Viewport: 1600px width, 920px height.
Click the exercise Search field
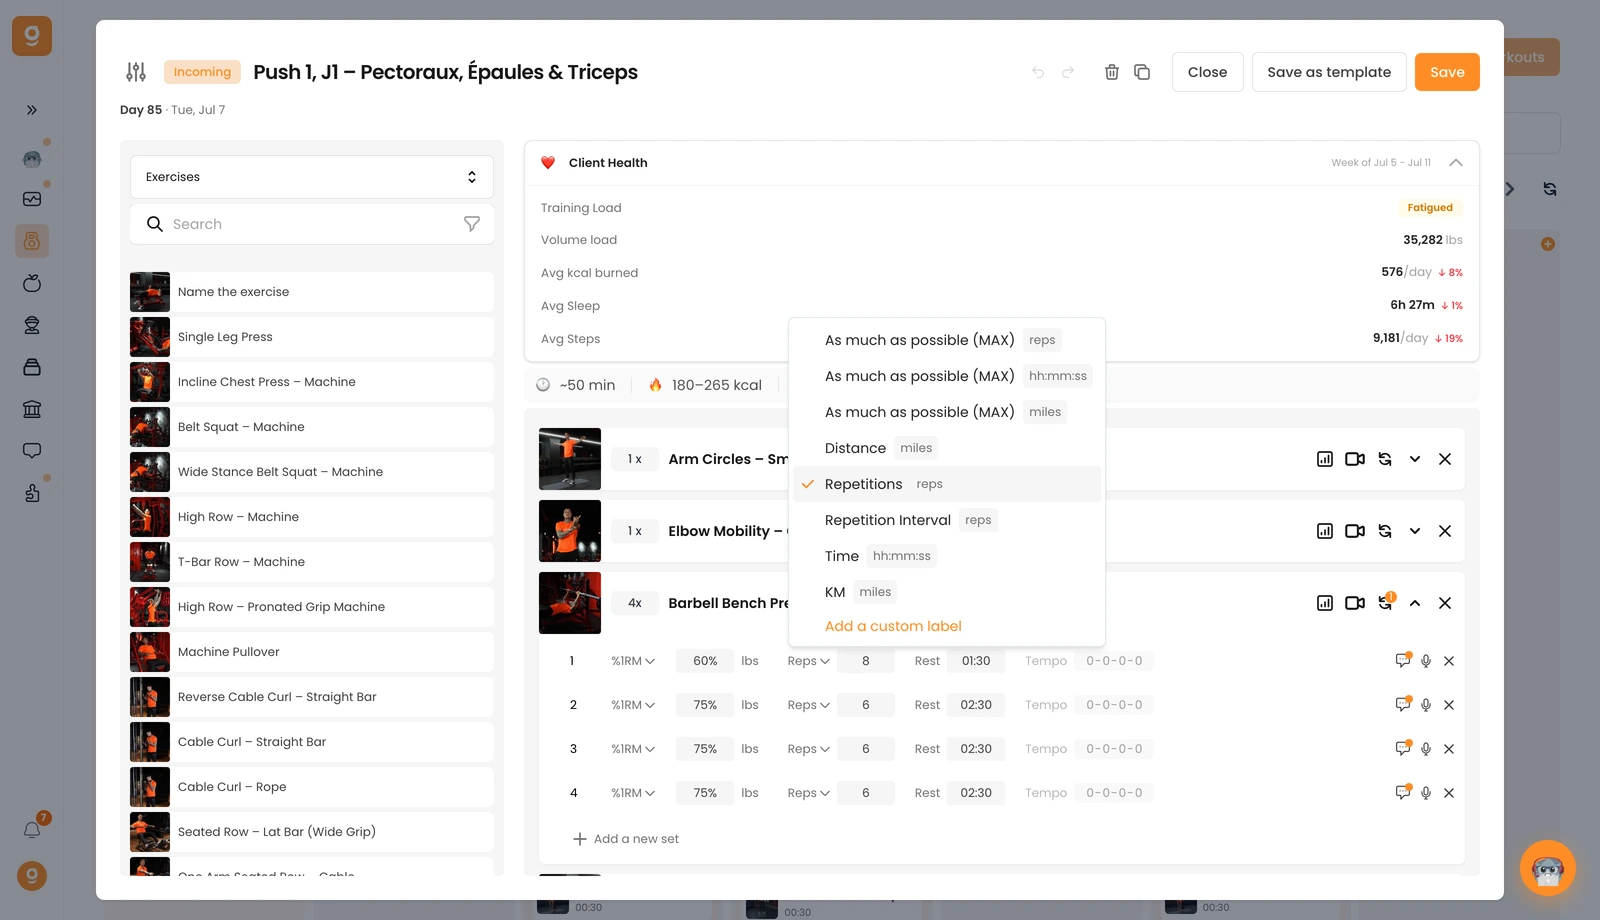(312, 224)
